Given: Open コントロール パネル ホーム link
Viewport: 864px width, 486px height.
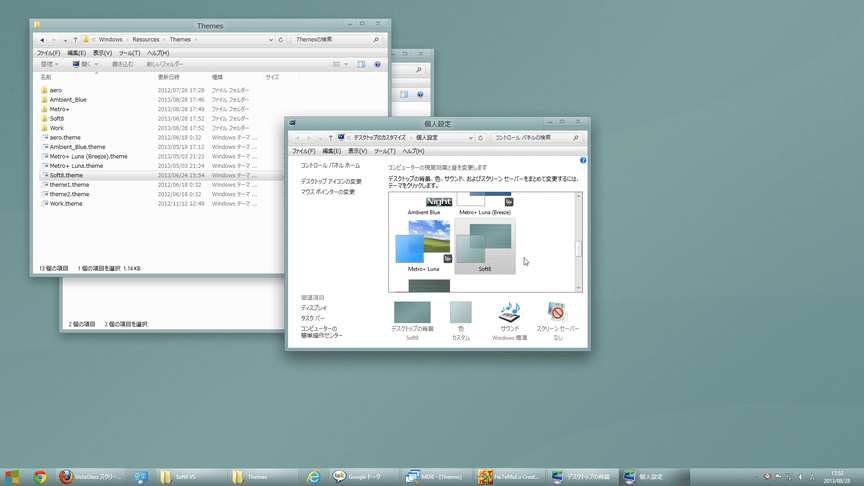Looking at the screenshot, I should point(330,165).
